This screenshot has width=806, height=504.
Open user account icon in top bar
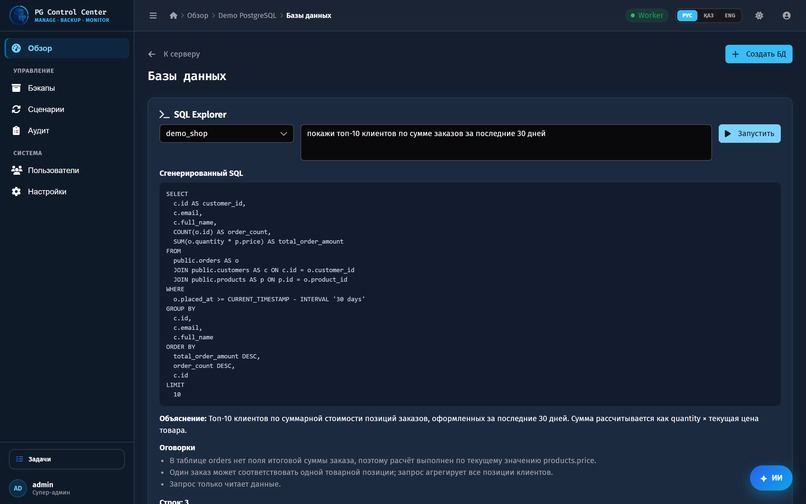tap(786, 15)
